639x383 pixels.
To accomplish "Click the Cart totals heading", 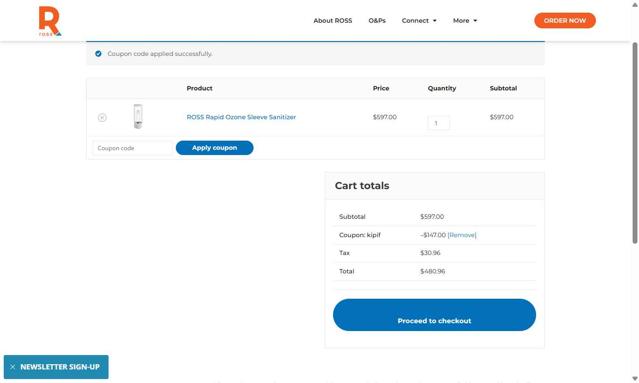I will click(362, 186).
